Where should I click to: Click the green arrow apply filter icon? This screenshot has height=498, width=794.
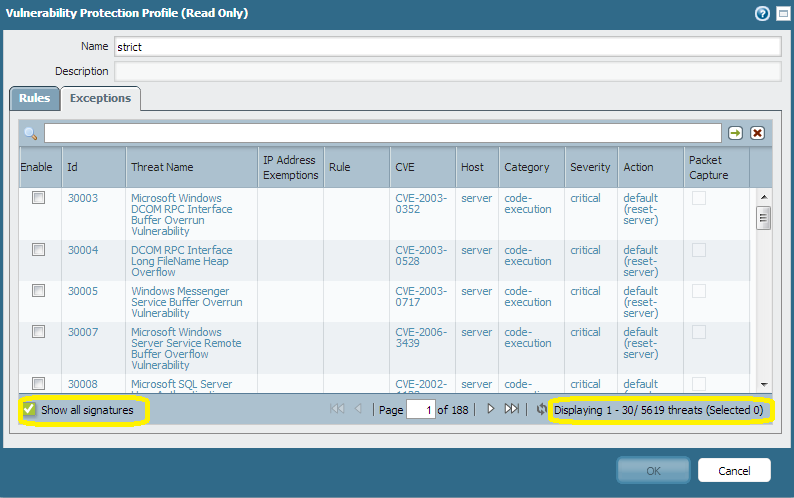(x=735, y=133)
